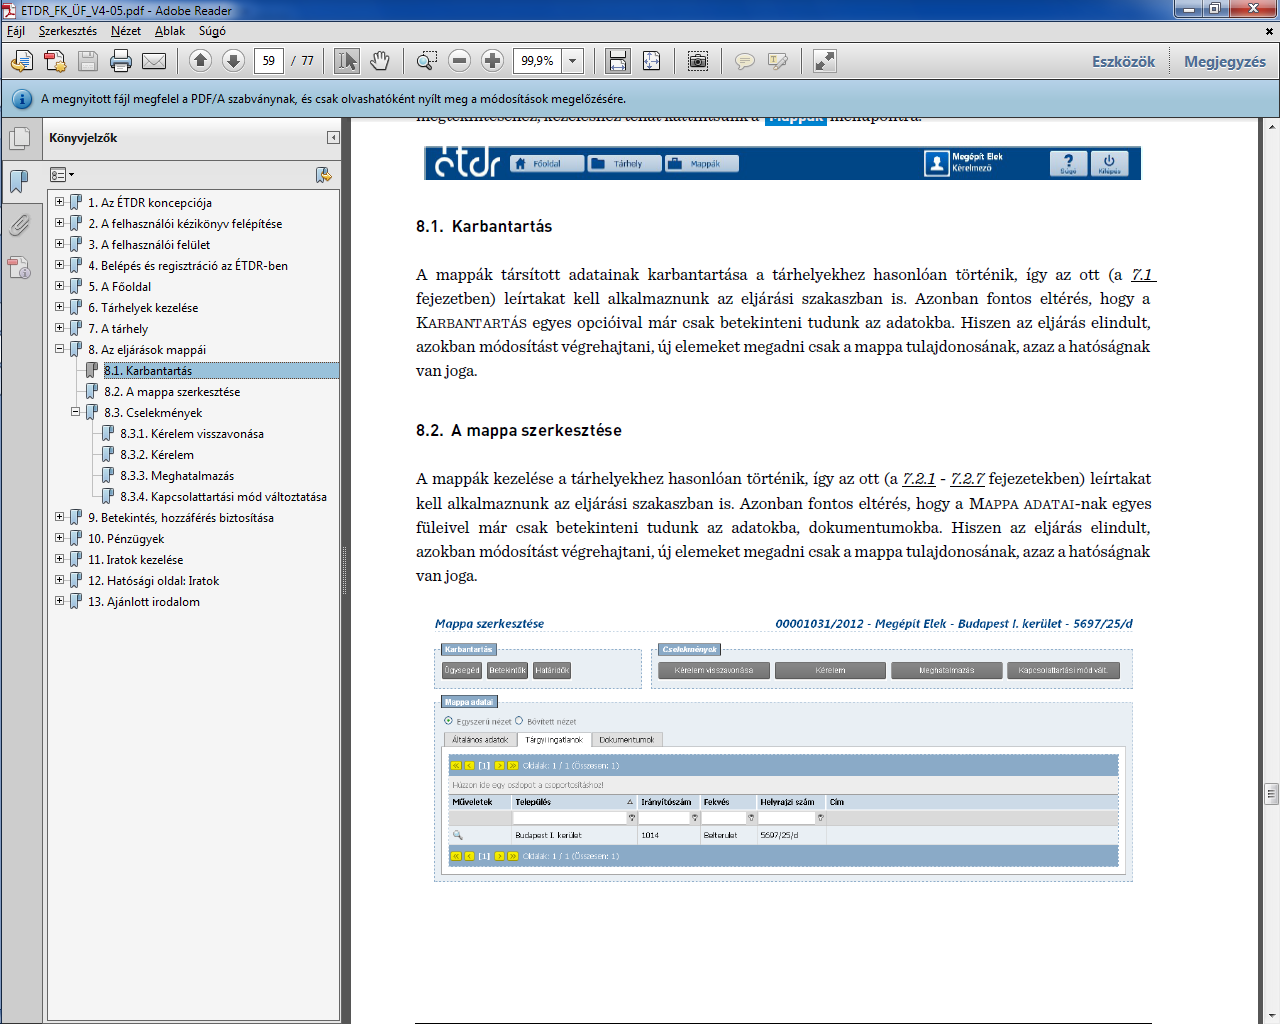1280x1024 pixels.
Task: Open the zoom level dropdown arrow
Action: tap(573, 61)
